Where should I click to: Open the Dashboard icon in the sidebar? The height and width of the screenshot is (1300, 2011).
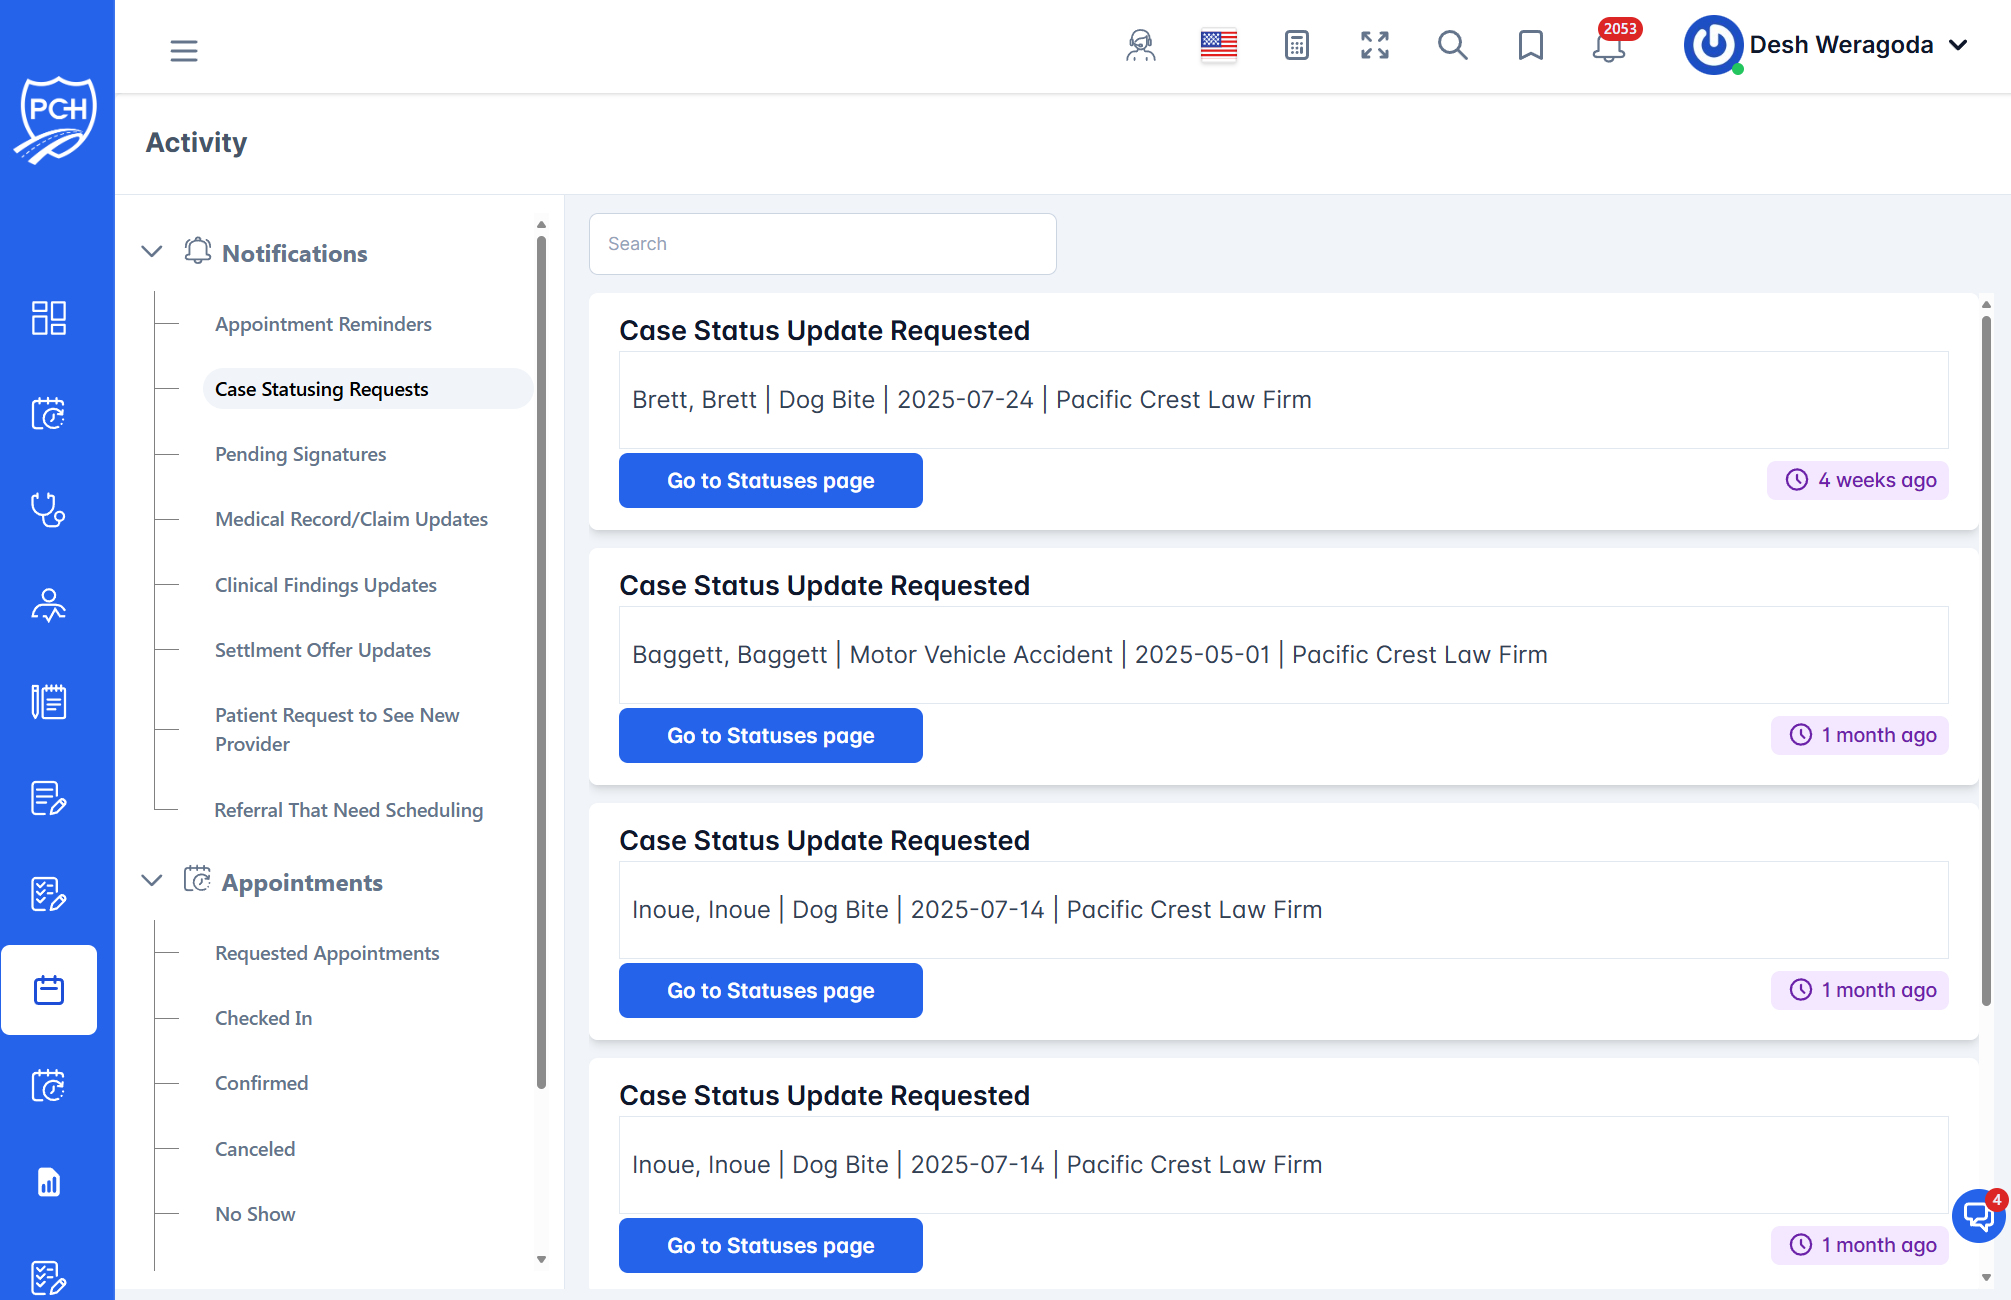tap(48, 318)
